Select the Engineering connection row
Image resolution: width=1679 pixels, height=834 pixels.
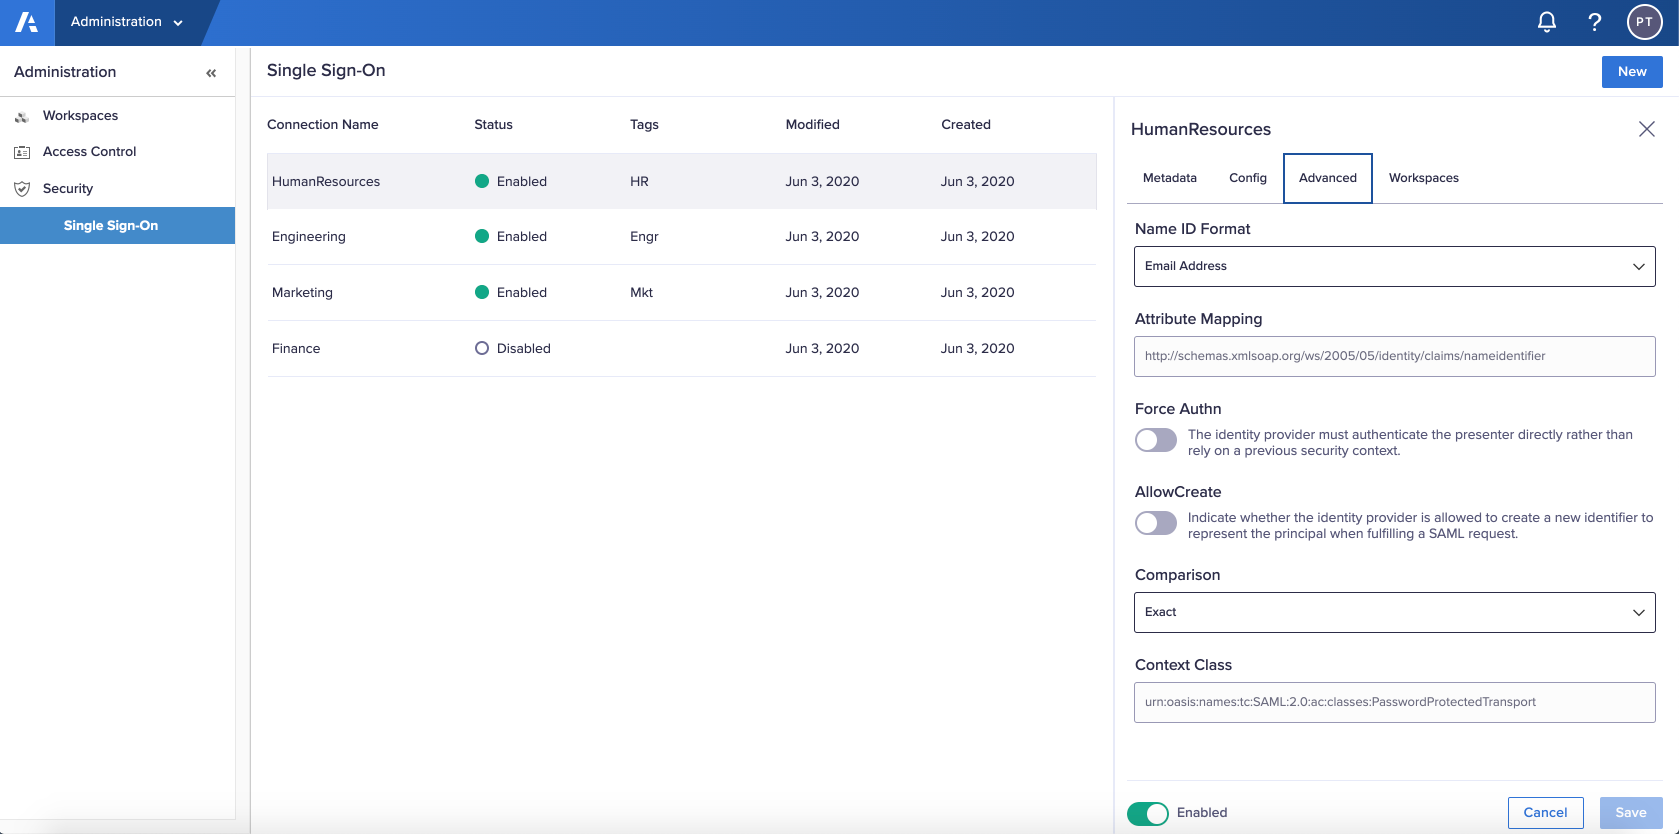pyautogui.click(x=682, y=236)
